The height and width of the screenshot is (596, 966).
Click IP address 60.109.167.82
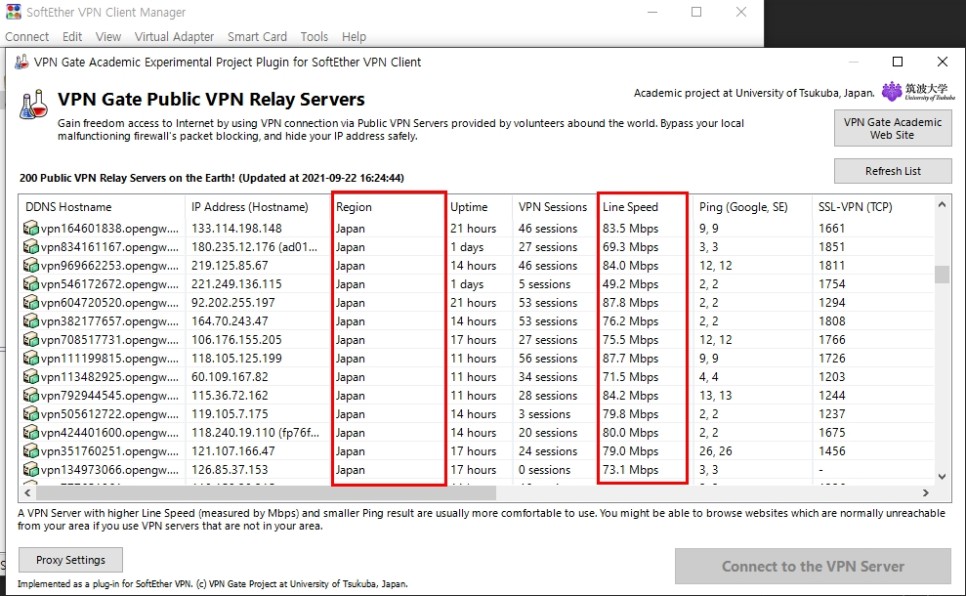pyautogui.click(x=230, y=377)
